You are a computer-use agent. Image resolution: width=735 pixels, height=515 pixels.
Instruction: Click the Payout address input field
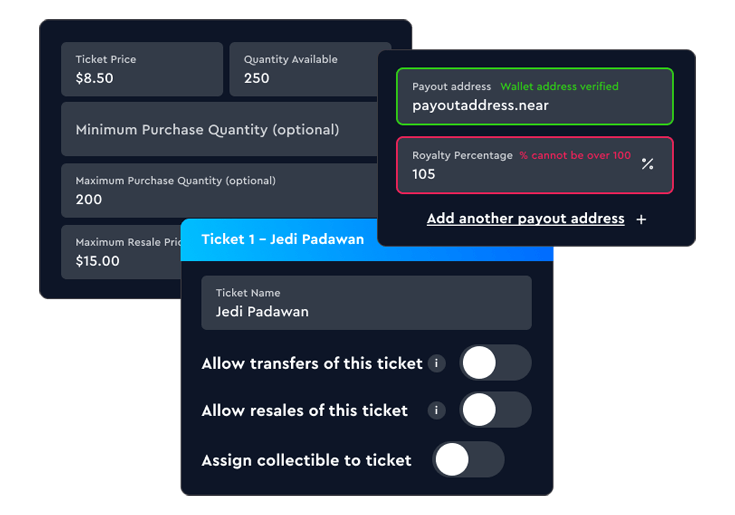point(535,97)
